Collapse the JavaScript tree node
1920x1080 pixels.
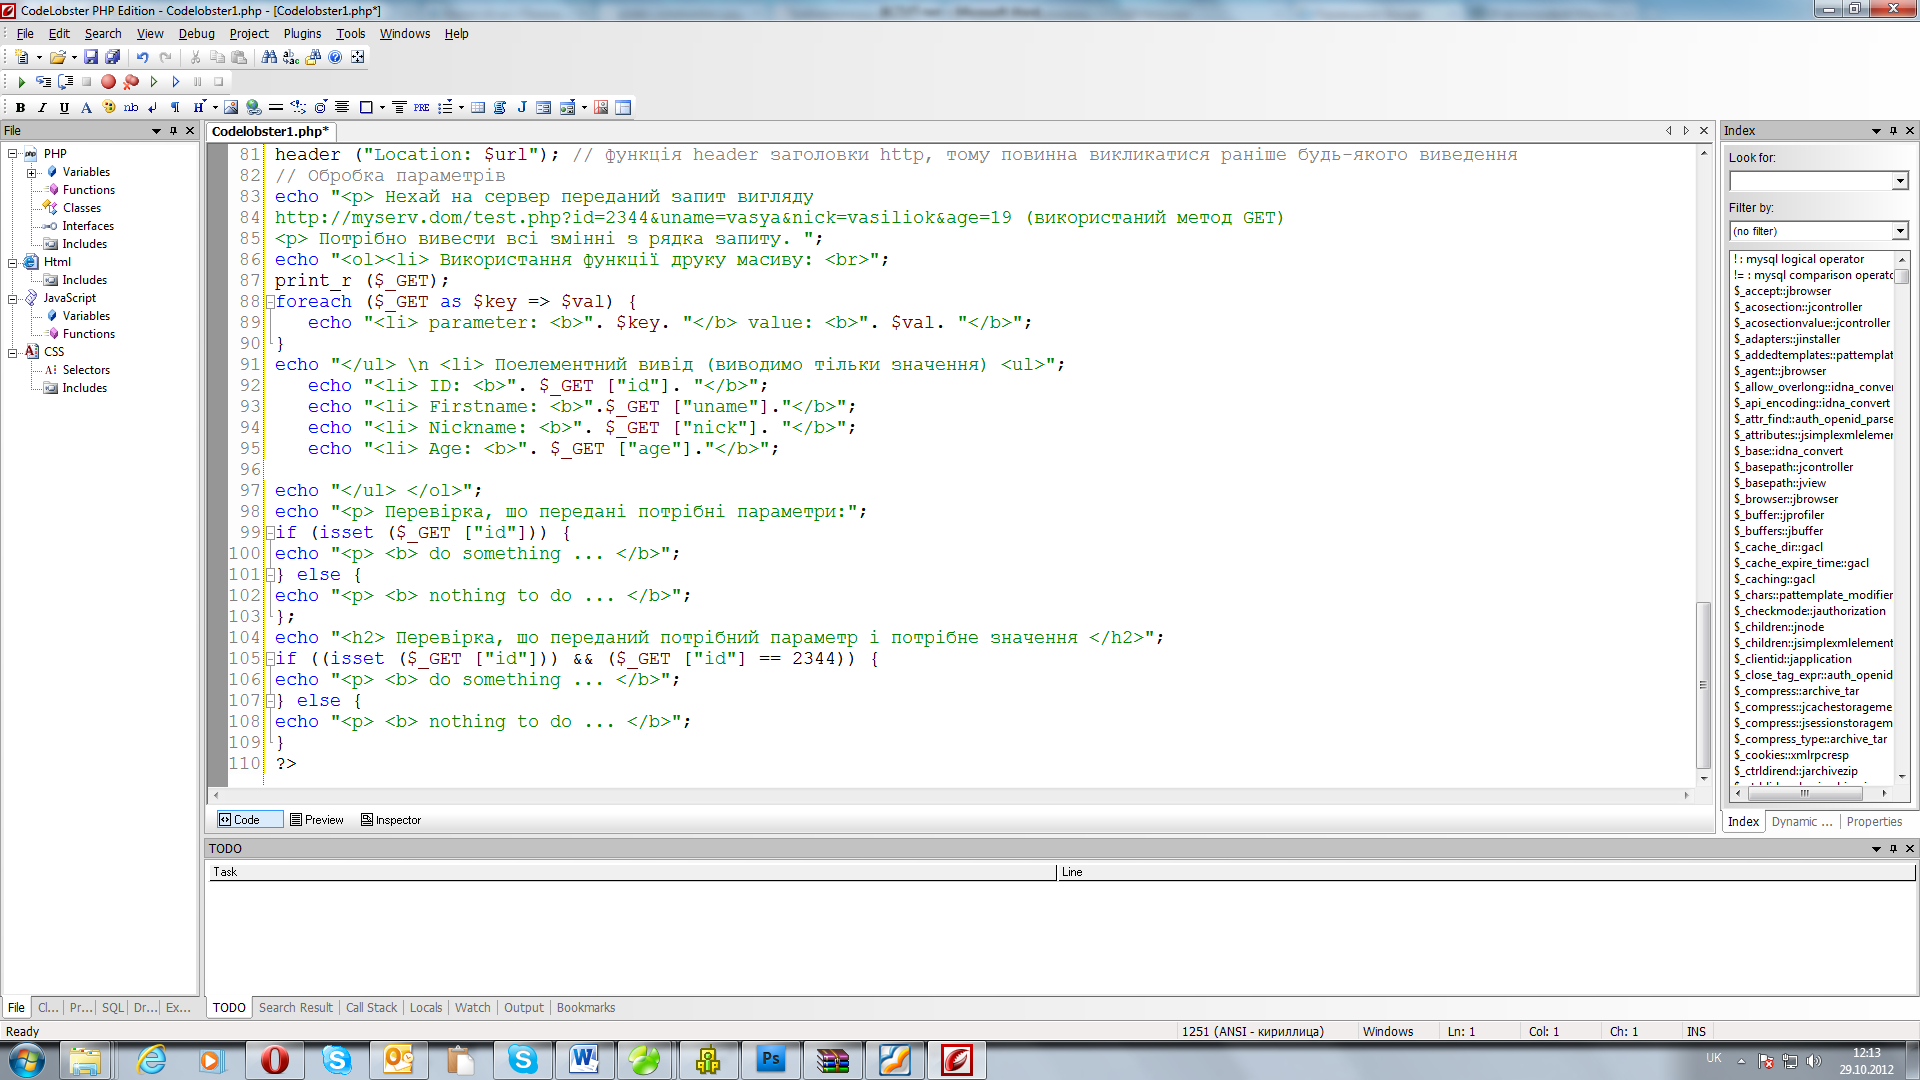(x=13, y=298)
